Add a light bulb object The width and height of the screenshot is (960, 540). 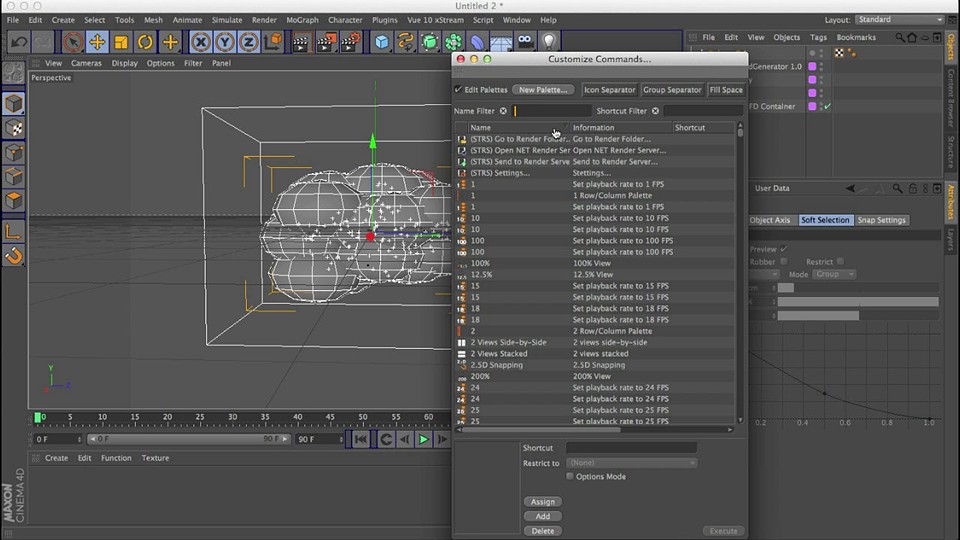[x=549, y=42]
